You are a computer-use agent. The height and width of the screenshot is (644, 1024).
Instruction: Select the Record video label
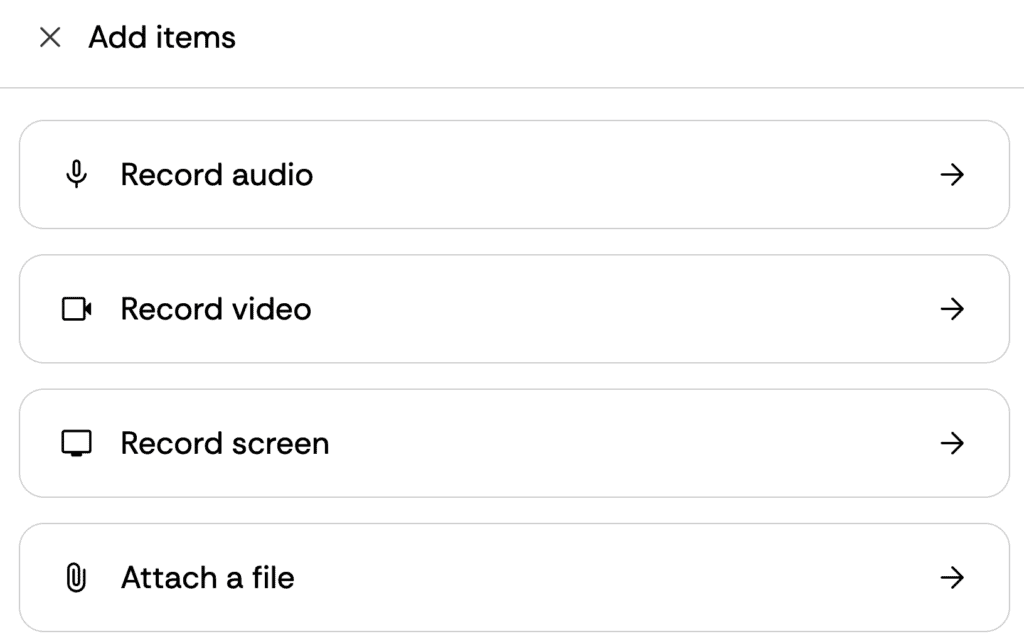(x=215, y=309)
